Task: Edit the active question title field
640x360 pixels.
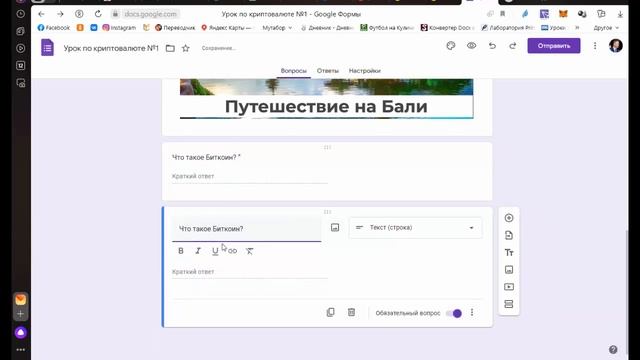Action: (247, 229)
